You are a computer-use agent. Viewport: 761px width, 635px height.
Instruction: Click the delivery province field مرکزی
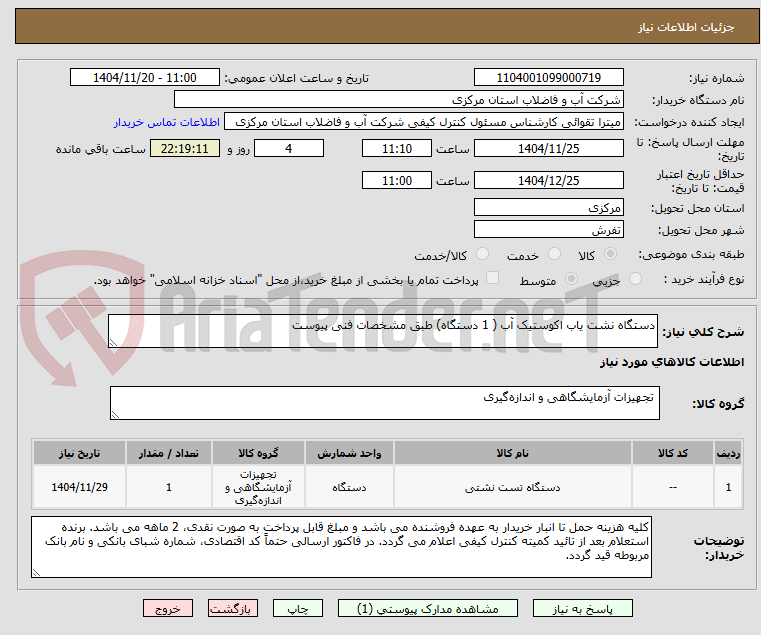tap(548, 208)
